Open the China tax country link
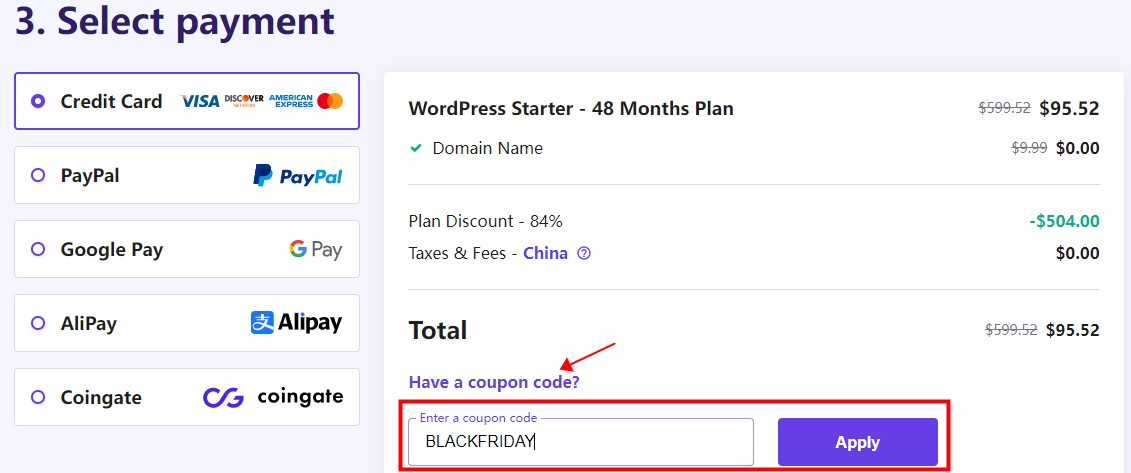Image resolution: width=1131 pixels, height=473 pixels. [545, 254]
